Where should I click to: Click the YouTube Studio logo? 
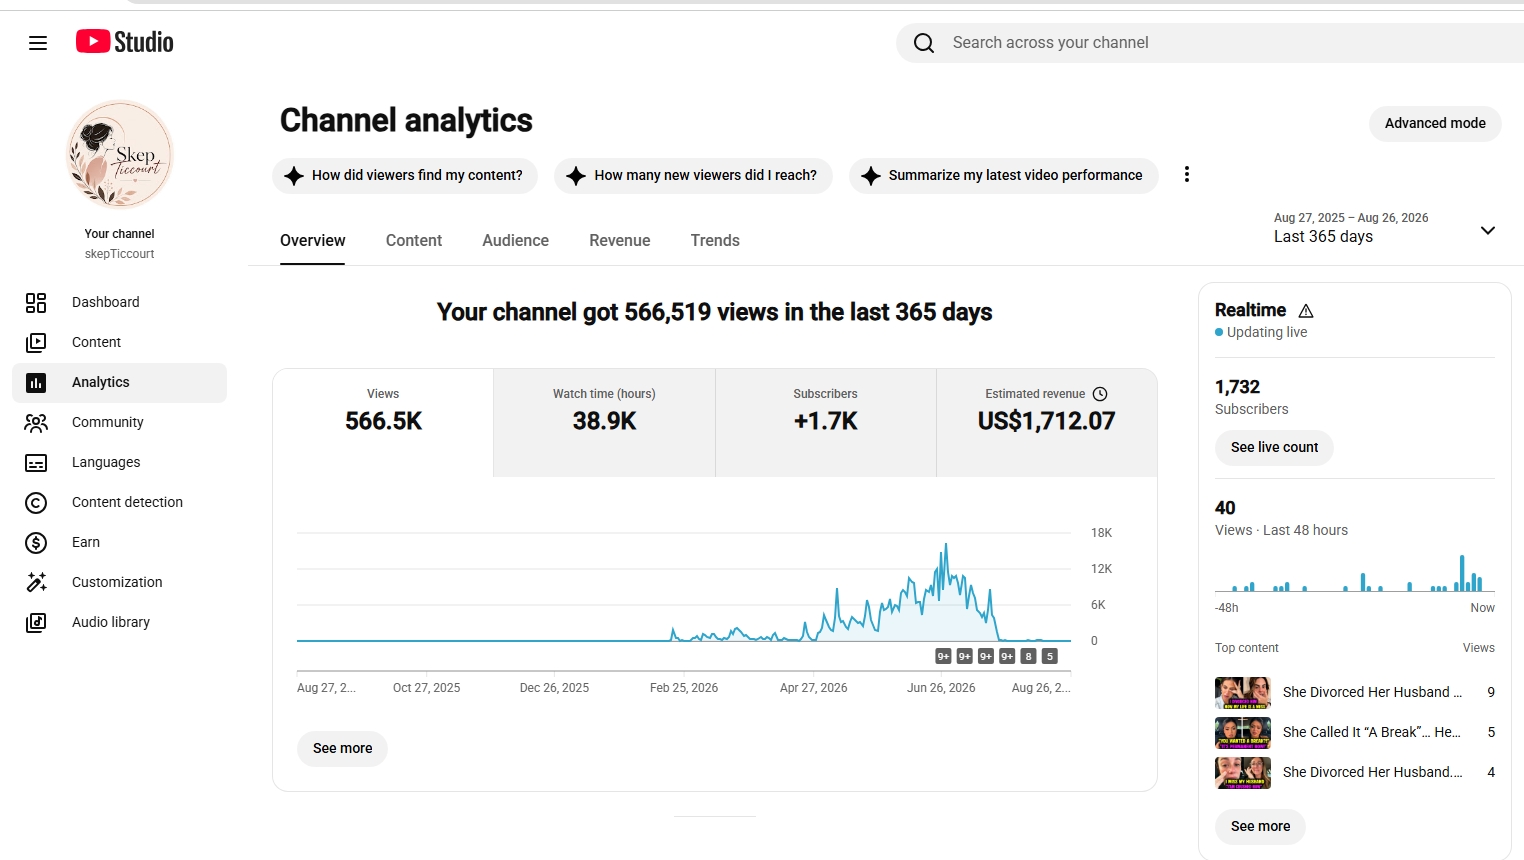tap(125, 42)
